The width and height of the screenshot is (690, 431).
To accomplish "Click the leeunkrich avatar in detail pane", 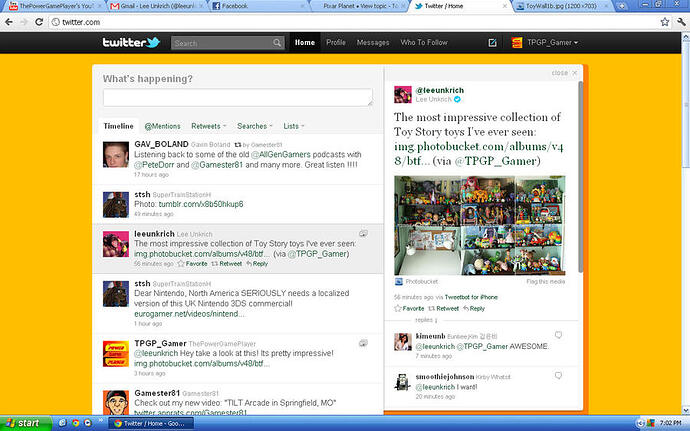I will (x=402, y=95).
